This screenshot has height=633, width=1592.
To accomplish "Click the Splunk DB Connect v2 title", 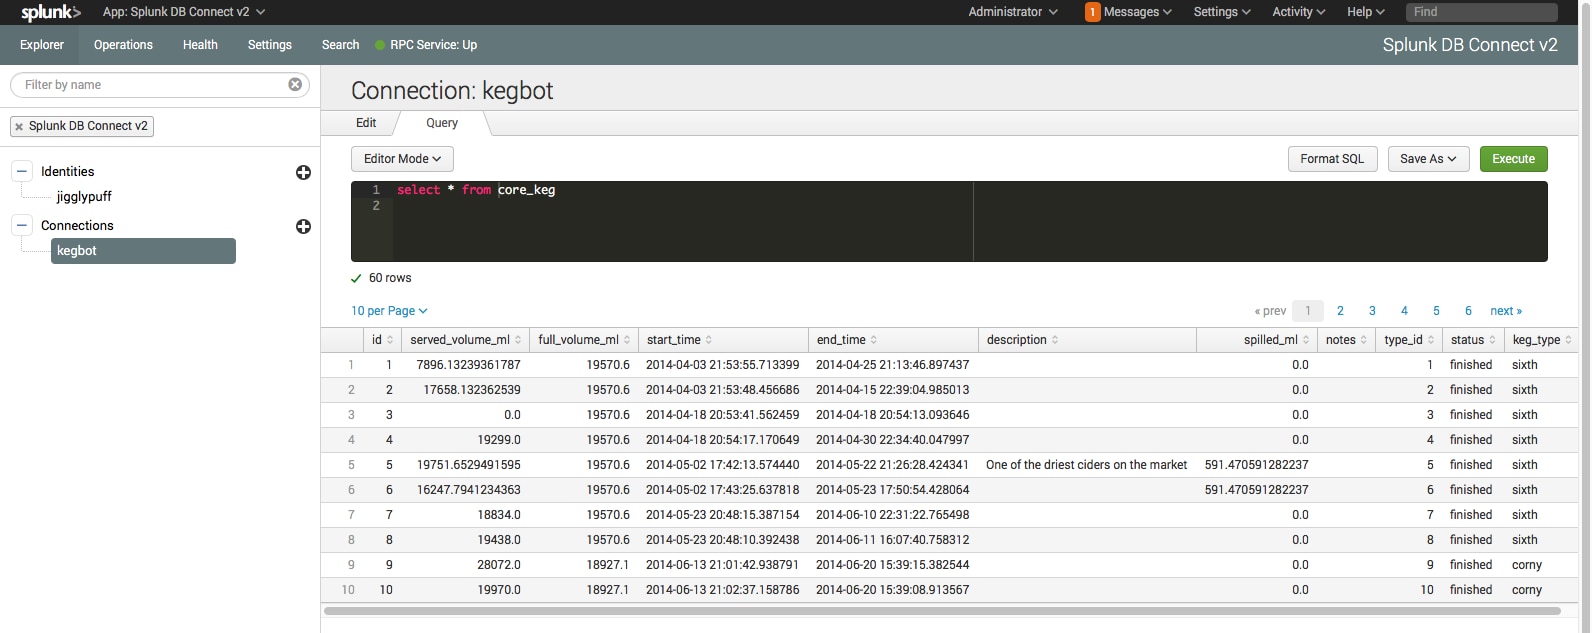I will (x=1470, y=45).
